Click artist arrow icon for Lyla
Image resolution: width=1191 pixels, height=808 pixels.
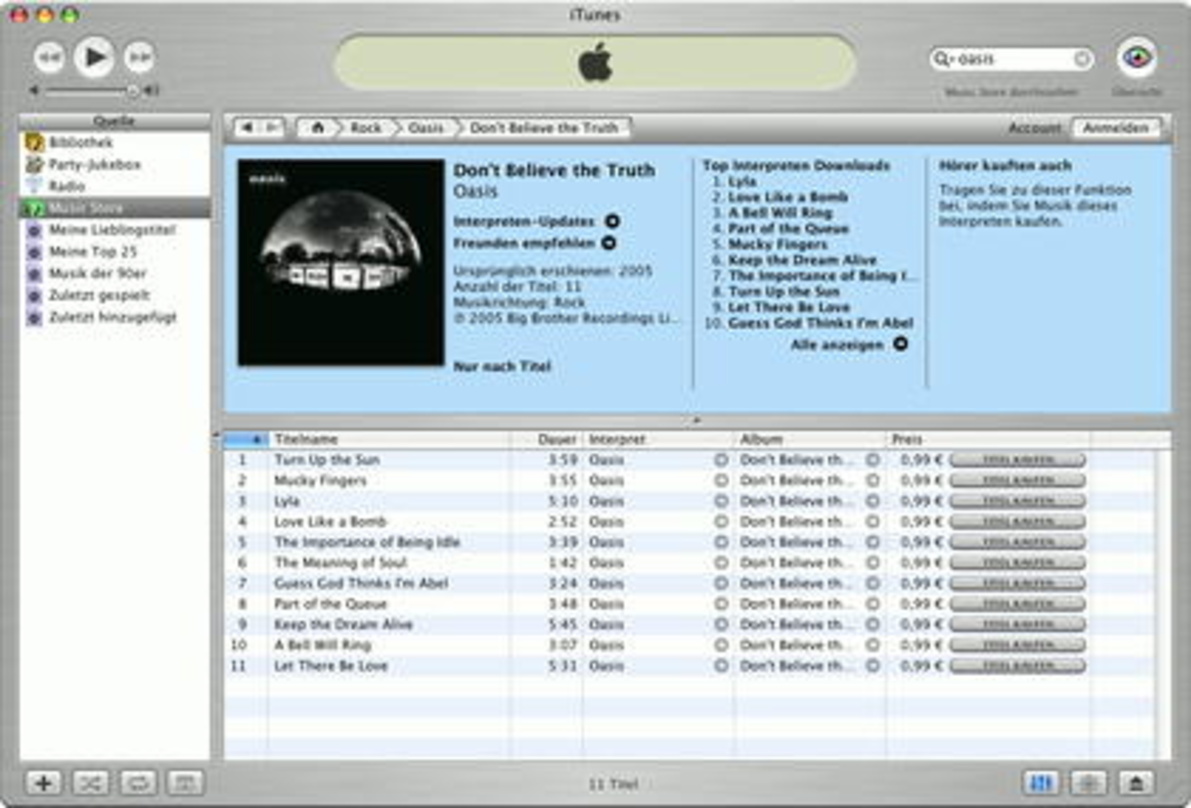pyautogui.click(x=721, y=501)
